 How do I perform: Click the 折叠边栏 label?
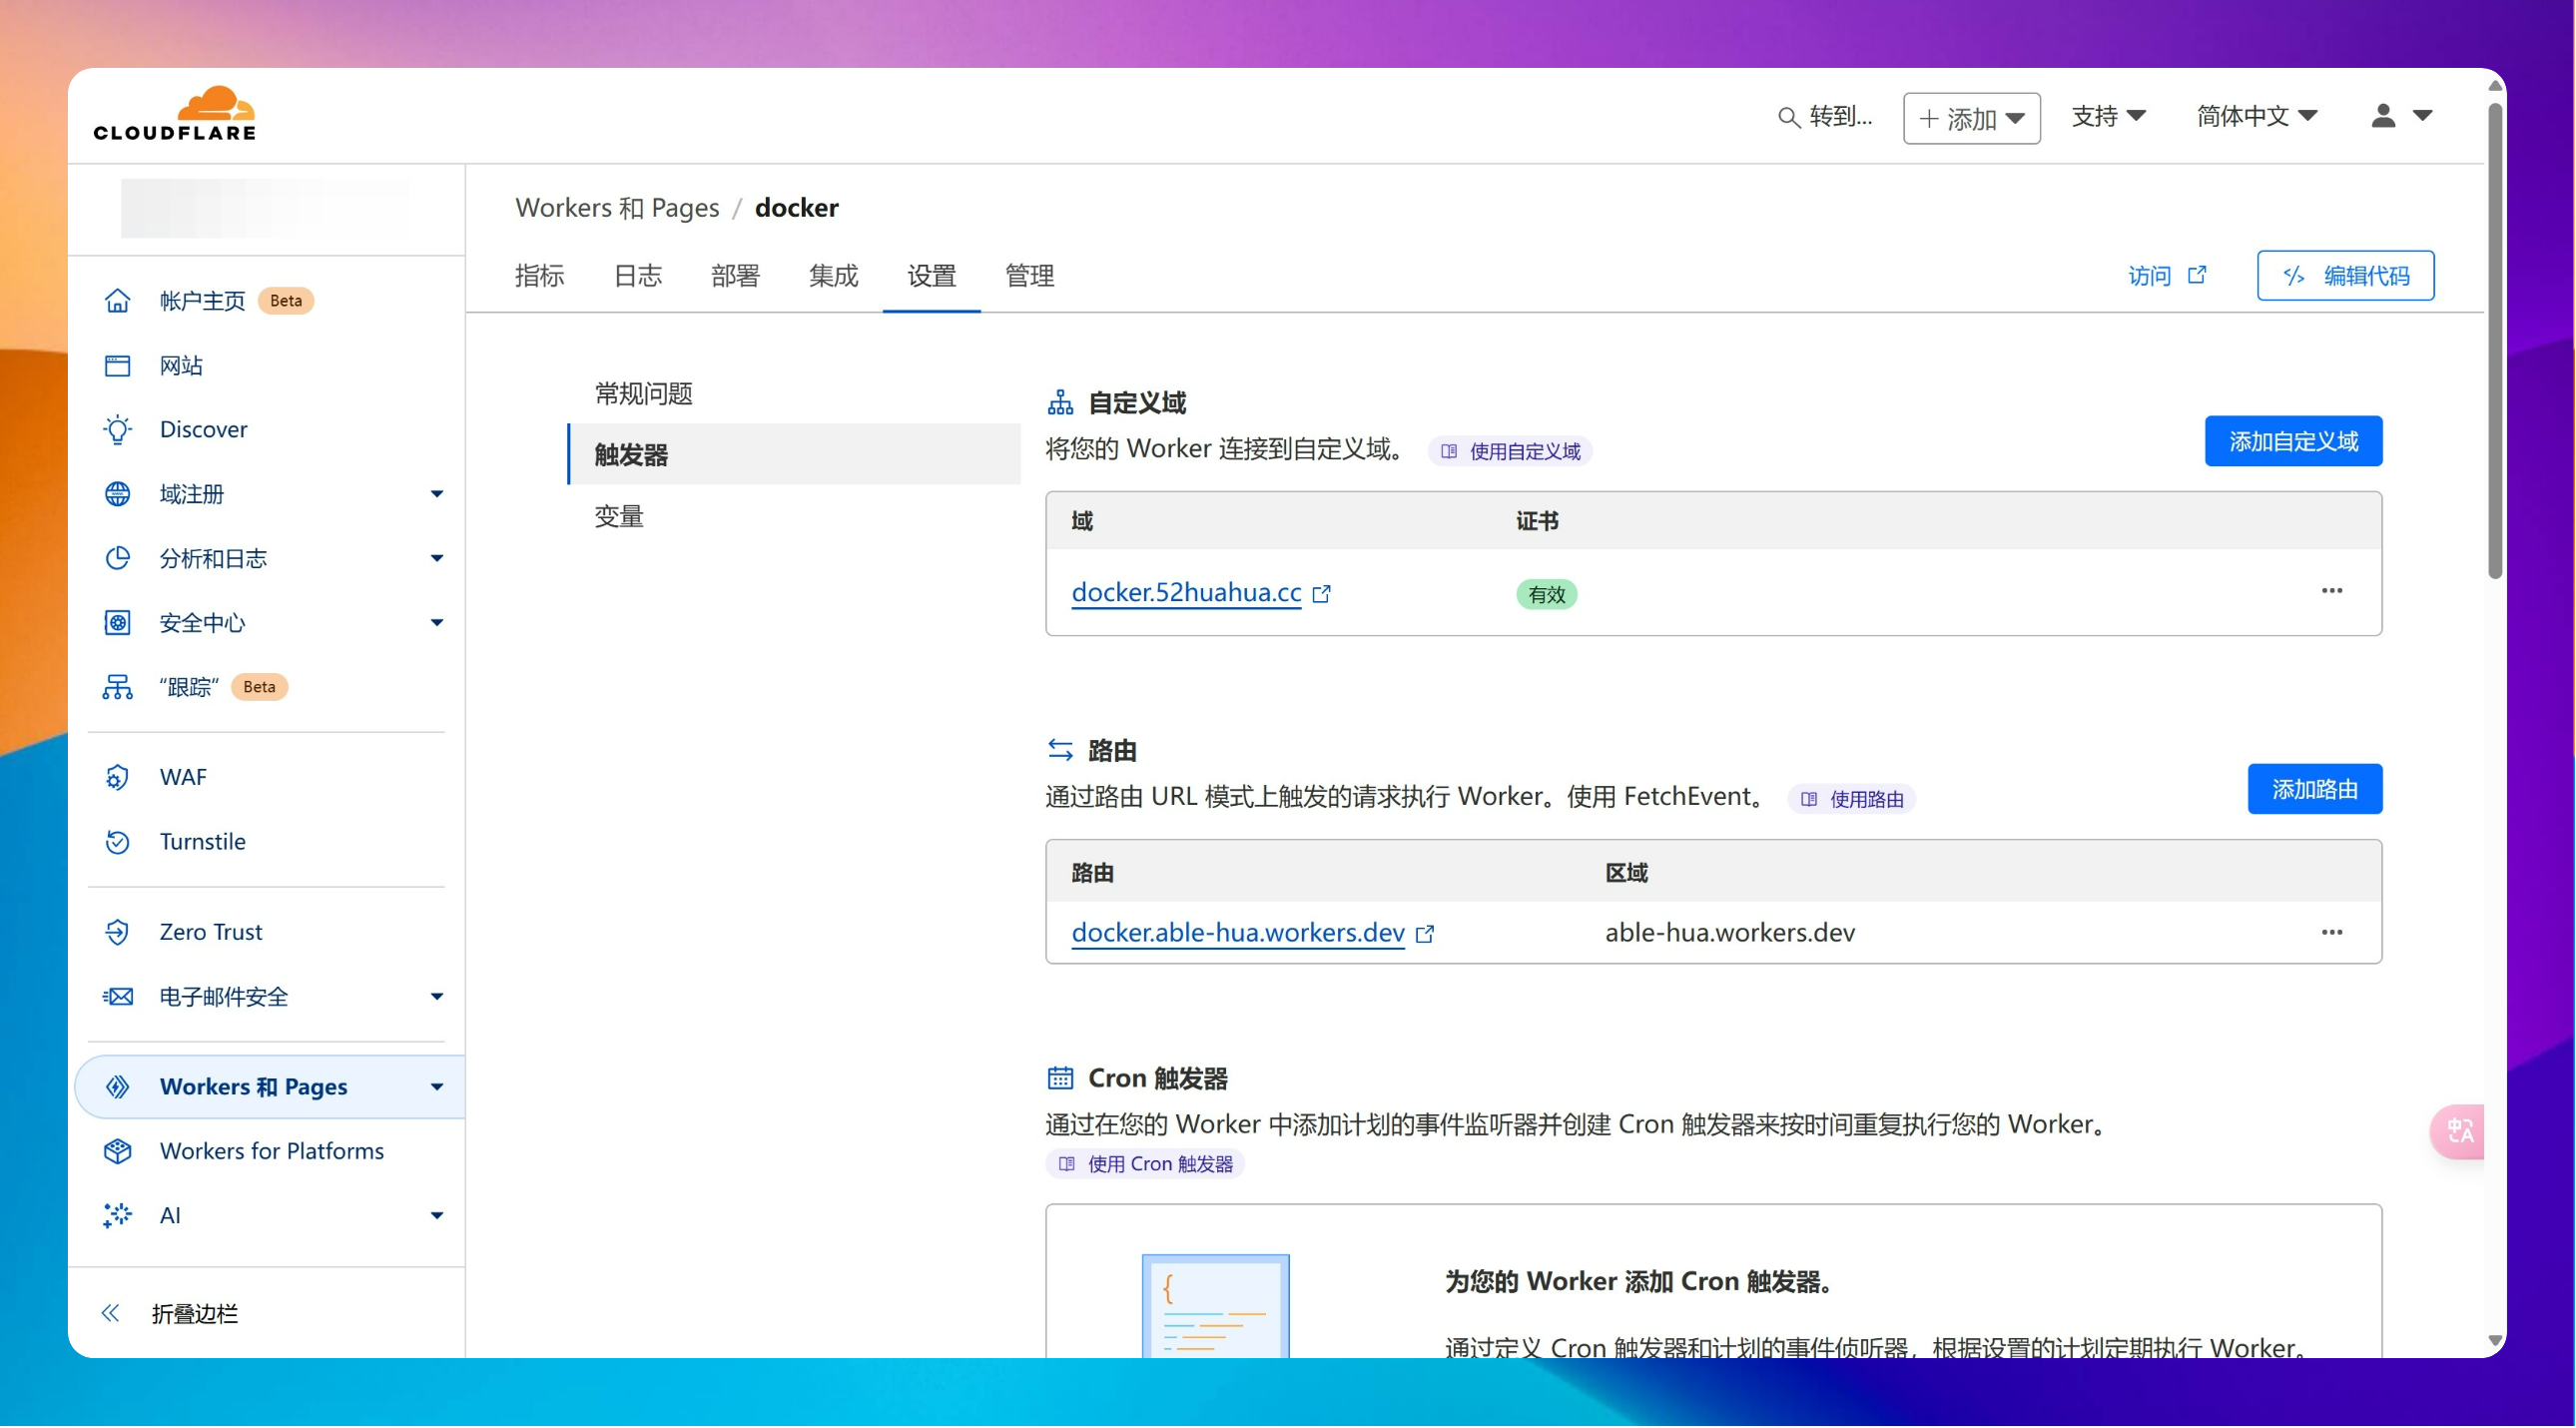[195, 1315]
